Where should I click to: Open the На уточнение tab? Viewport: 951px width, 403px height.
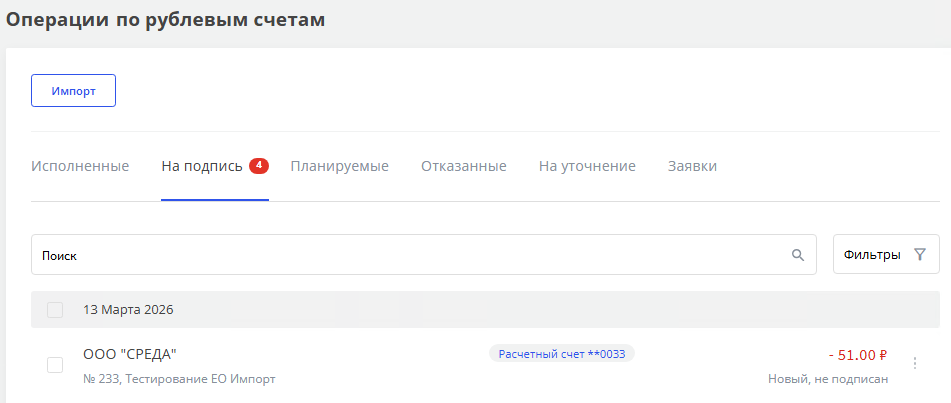pyautogui.click(x=587, y=166)
